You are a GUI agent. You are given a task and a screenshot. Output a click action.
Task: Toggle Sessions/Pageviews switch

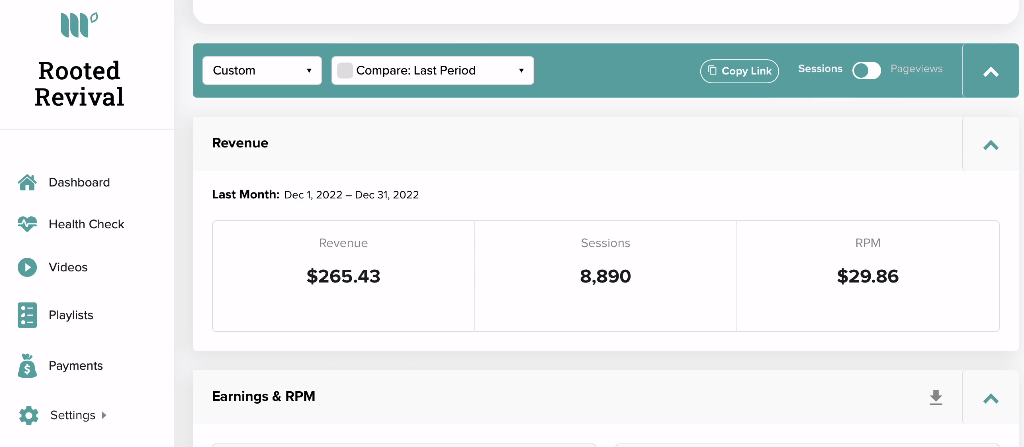pos(867,71)
